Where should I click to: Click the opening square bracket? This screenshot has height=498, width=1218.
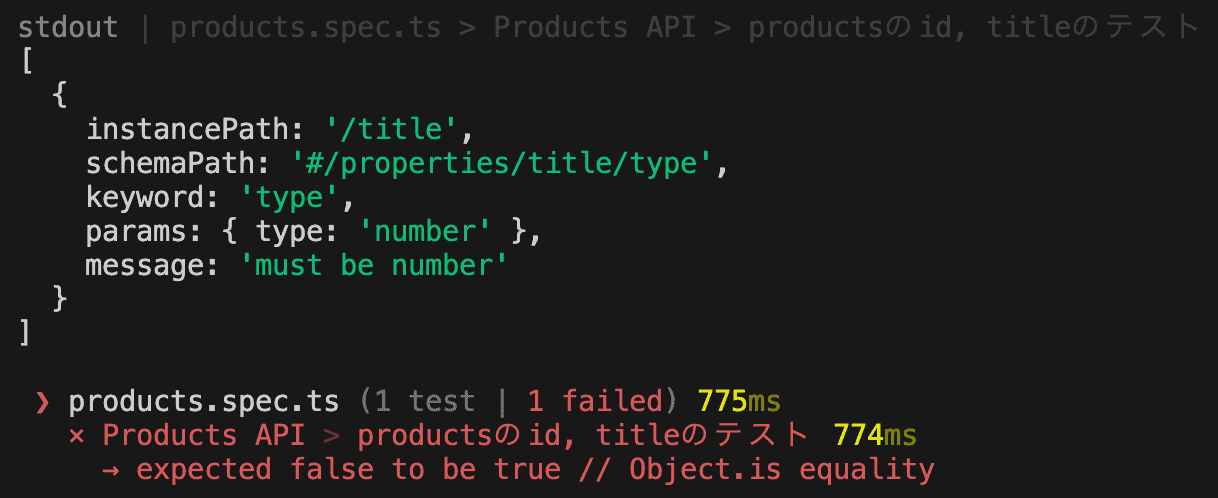[x=25, y=62]
